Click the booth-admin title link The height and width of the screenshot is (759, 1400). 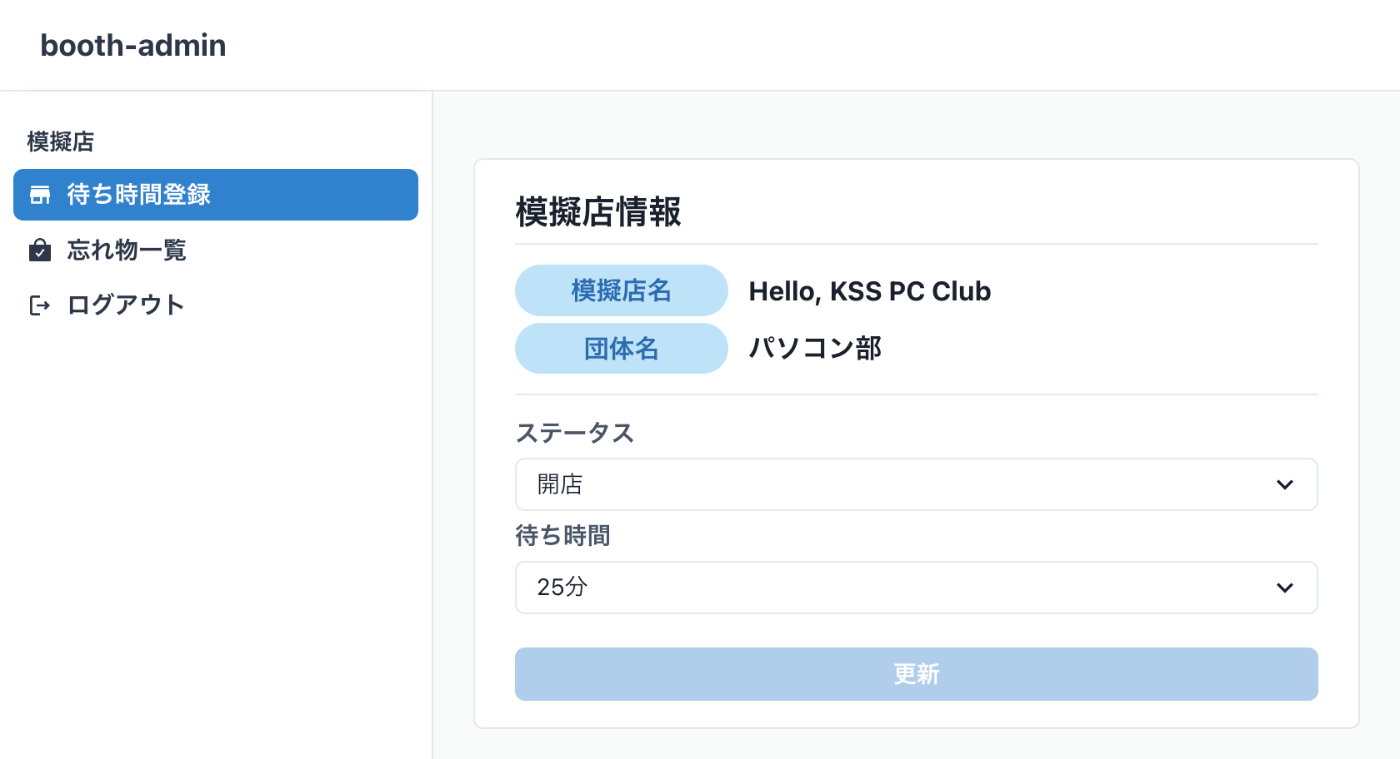133,45
